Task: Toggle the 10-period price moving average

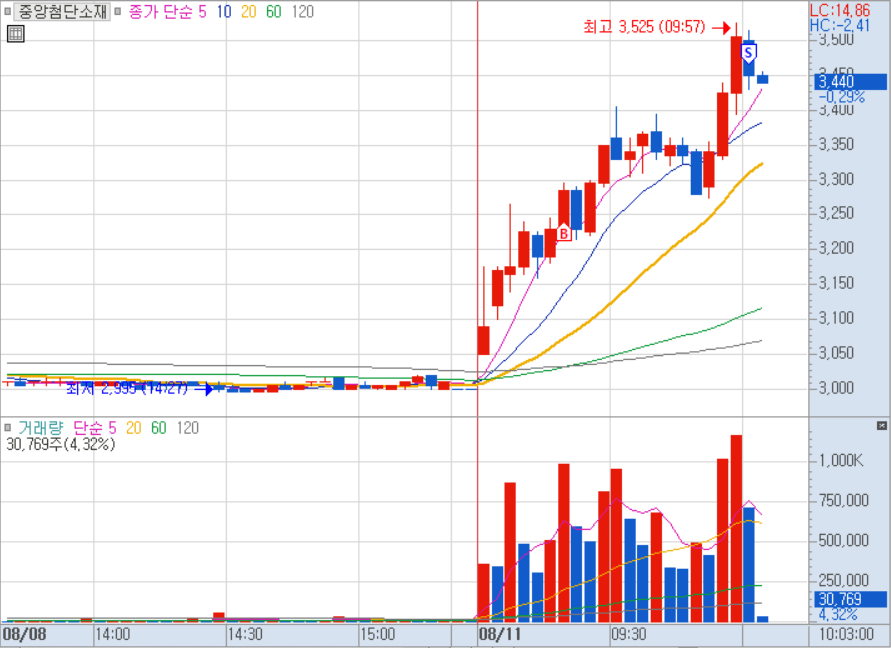Action: [x=223, y=12]
